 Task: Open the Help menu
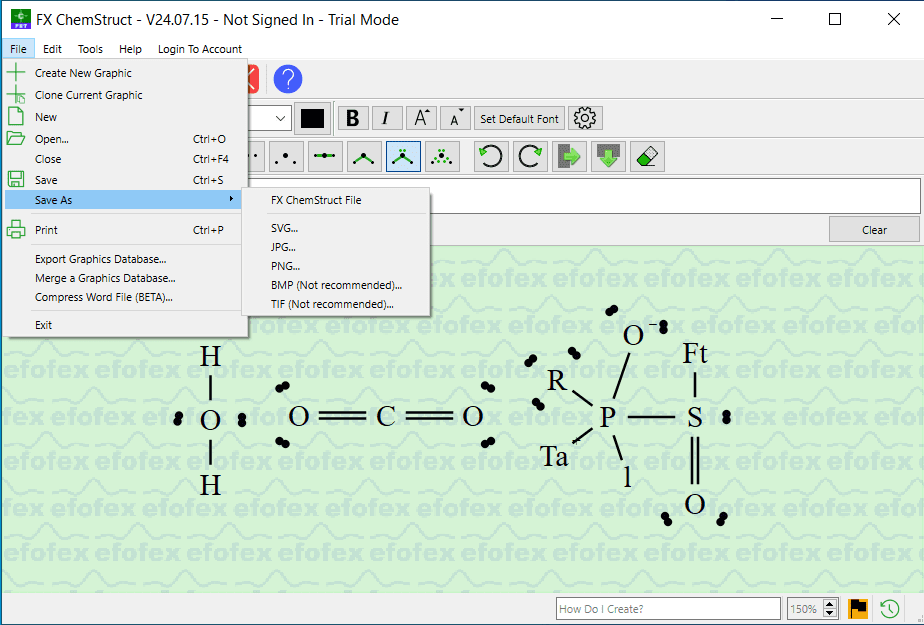click(x=130, y=49)
